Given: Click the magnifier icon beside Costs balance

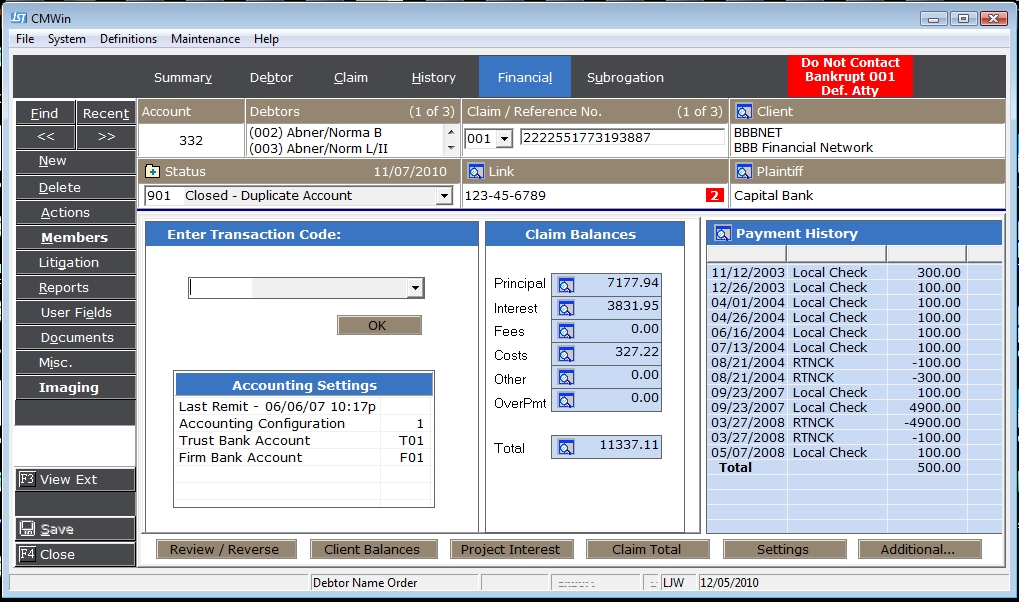Looking at the screenshot, I should click(x=566, y=355).
